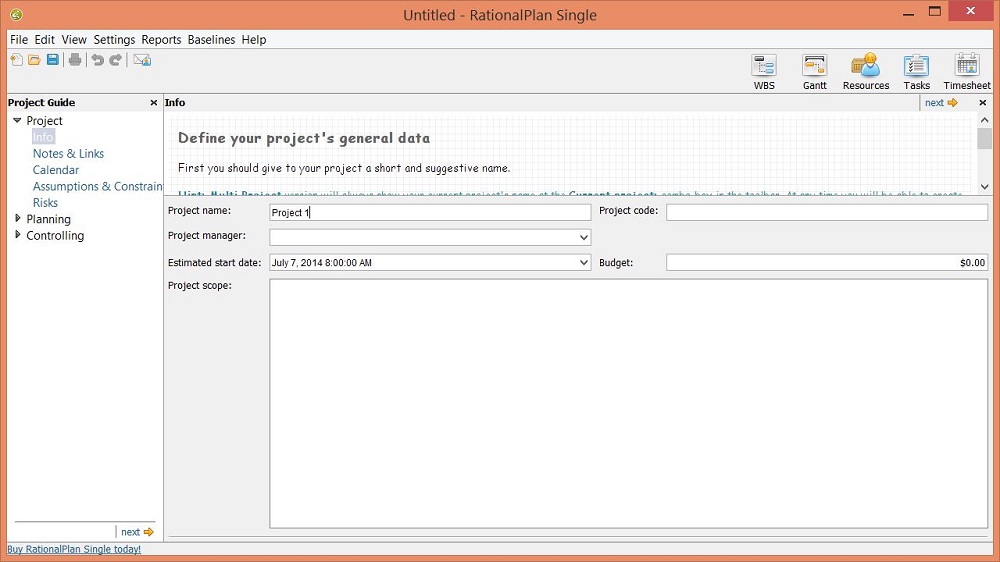Redo action arrow icon
The width and height of the screenshot is (1000, 562).
tap(115, 60)
